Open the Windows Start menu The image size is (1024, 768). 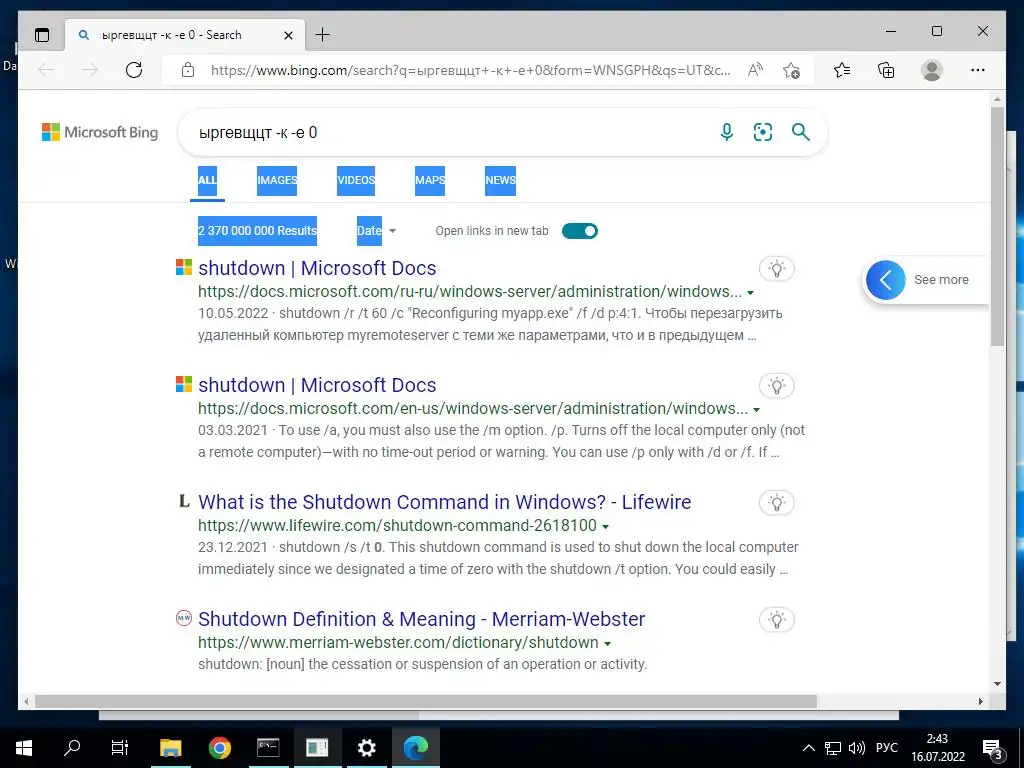(x=24, y=747)
